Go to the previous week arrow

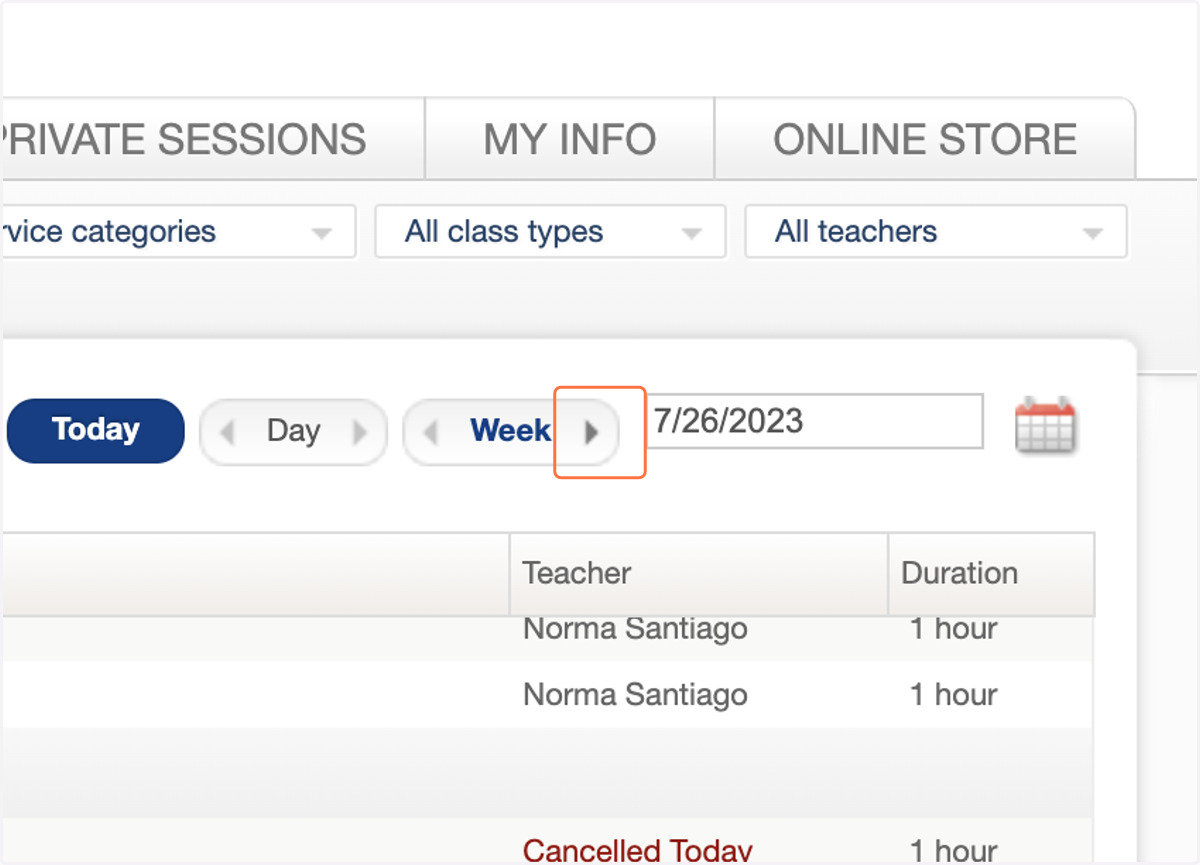431,432
